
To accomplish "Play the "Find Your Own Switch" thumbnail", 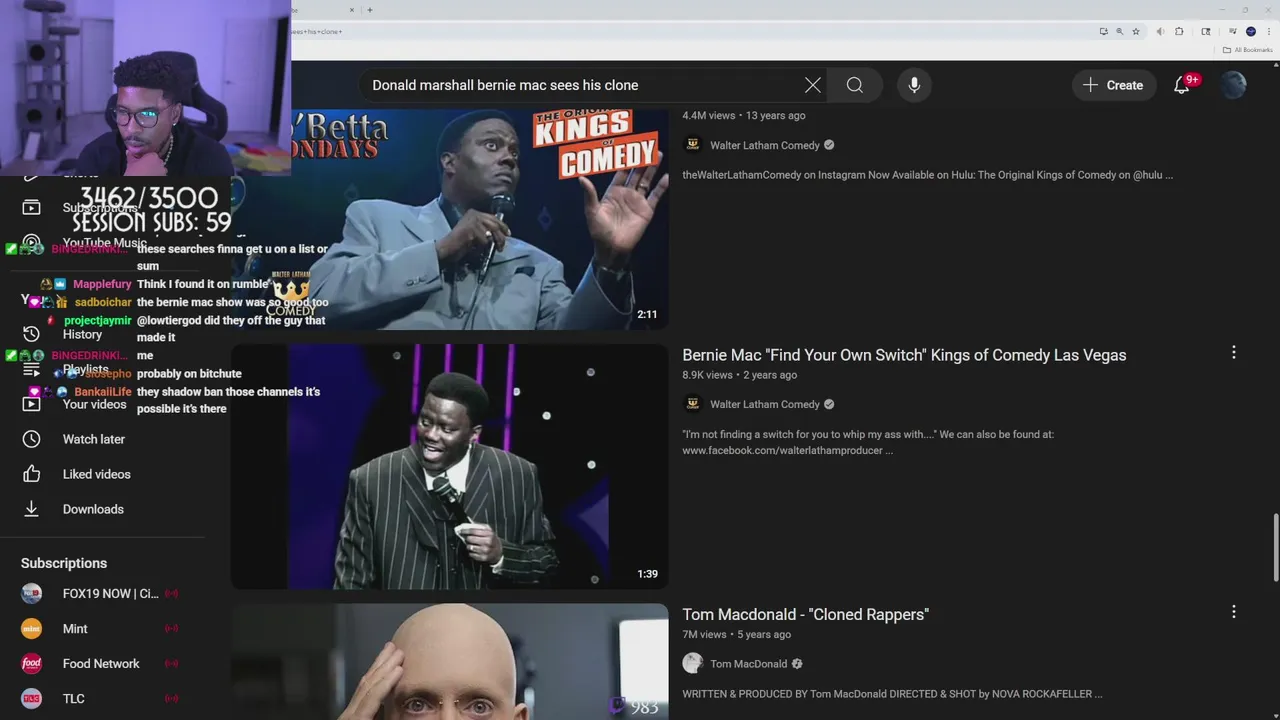I will click(450, 467).
